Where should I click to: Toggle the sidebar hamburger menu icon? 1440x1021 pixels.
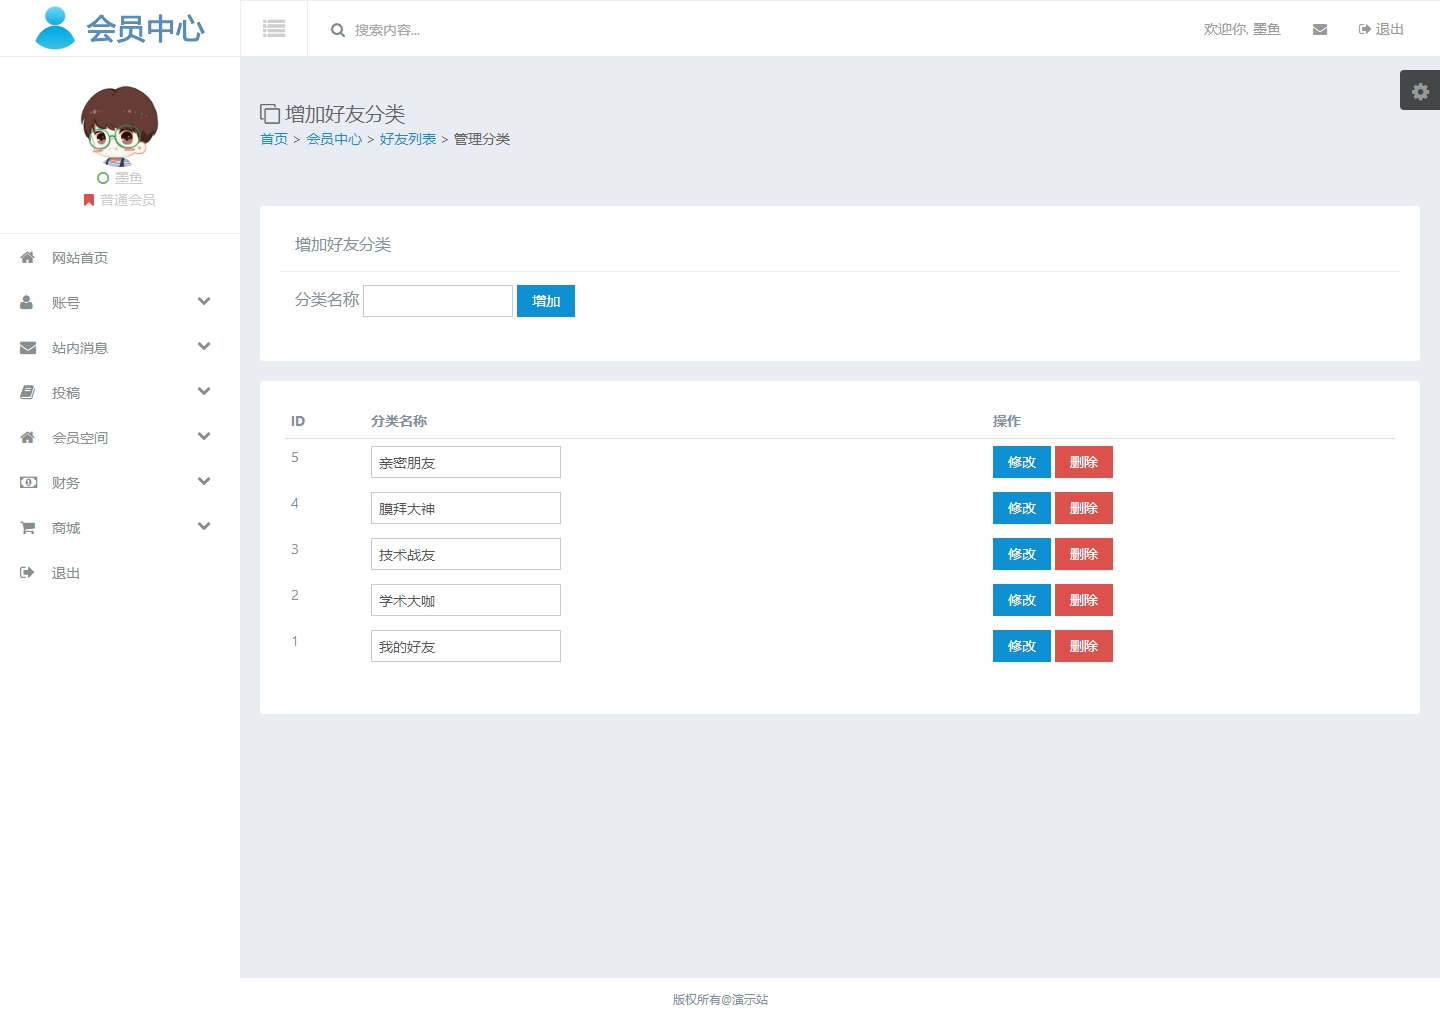[x=274, y=29]
